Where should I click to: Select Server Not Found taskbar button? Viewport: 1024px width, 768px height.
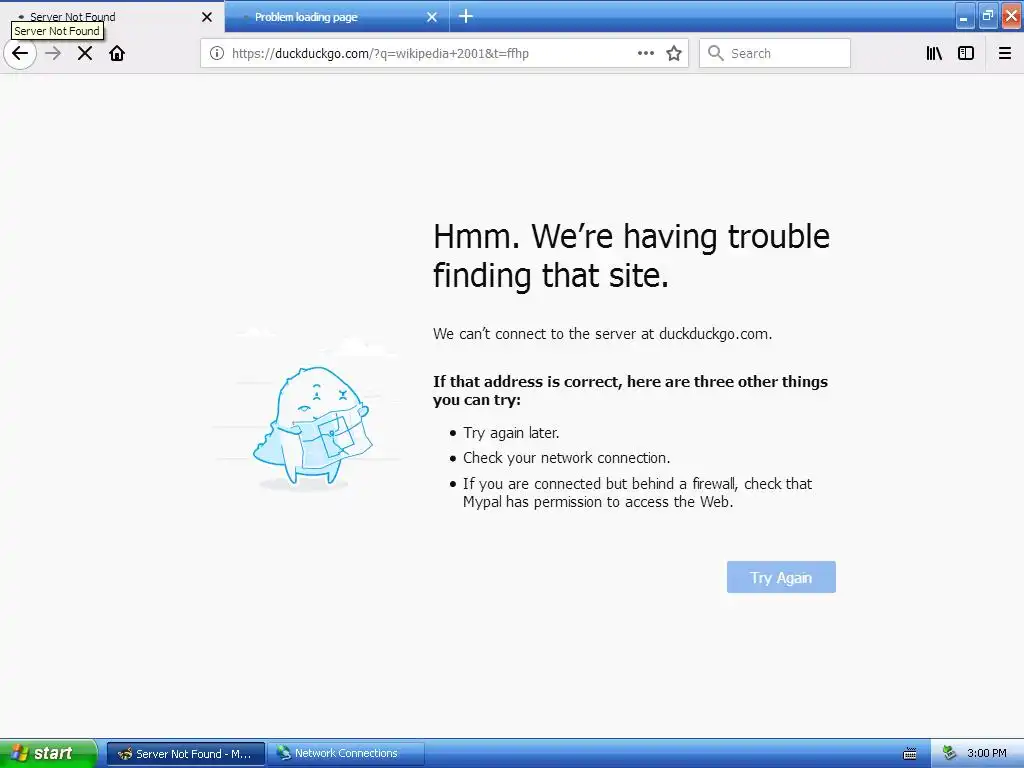pyautogui.click(x=186, y=754)
